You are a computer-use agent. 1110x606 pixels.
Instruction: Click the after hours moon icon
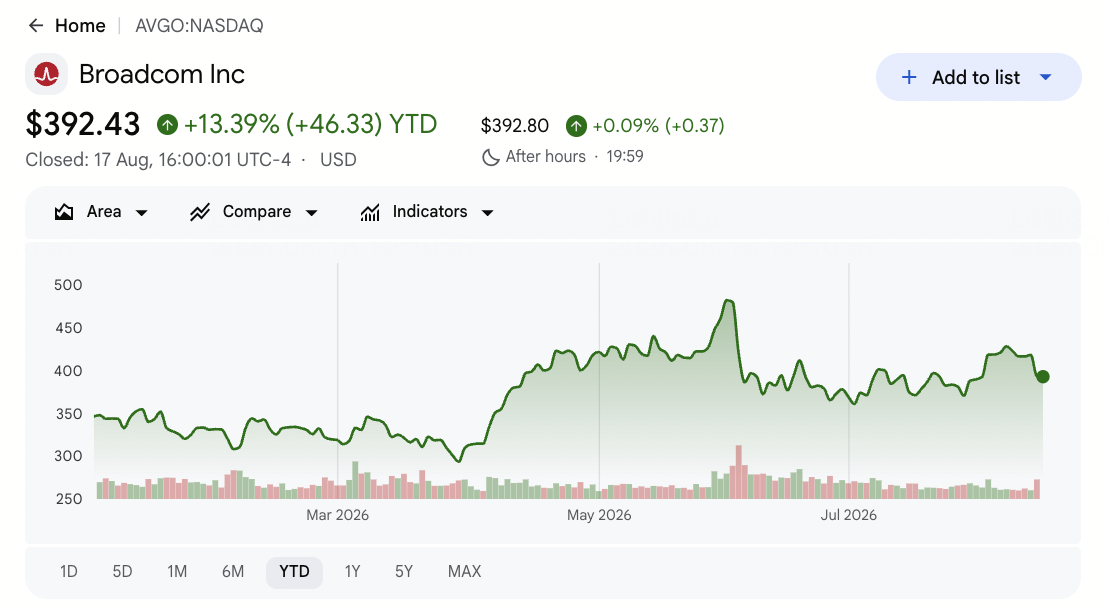(490, 157)
